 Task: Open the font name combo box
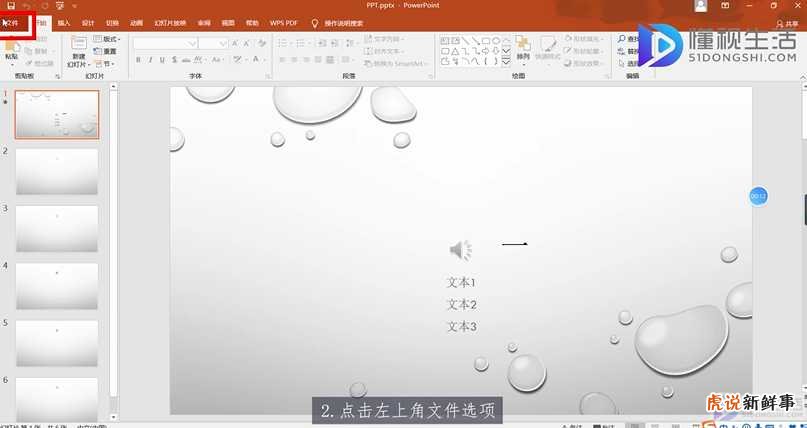165,44
